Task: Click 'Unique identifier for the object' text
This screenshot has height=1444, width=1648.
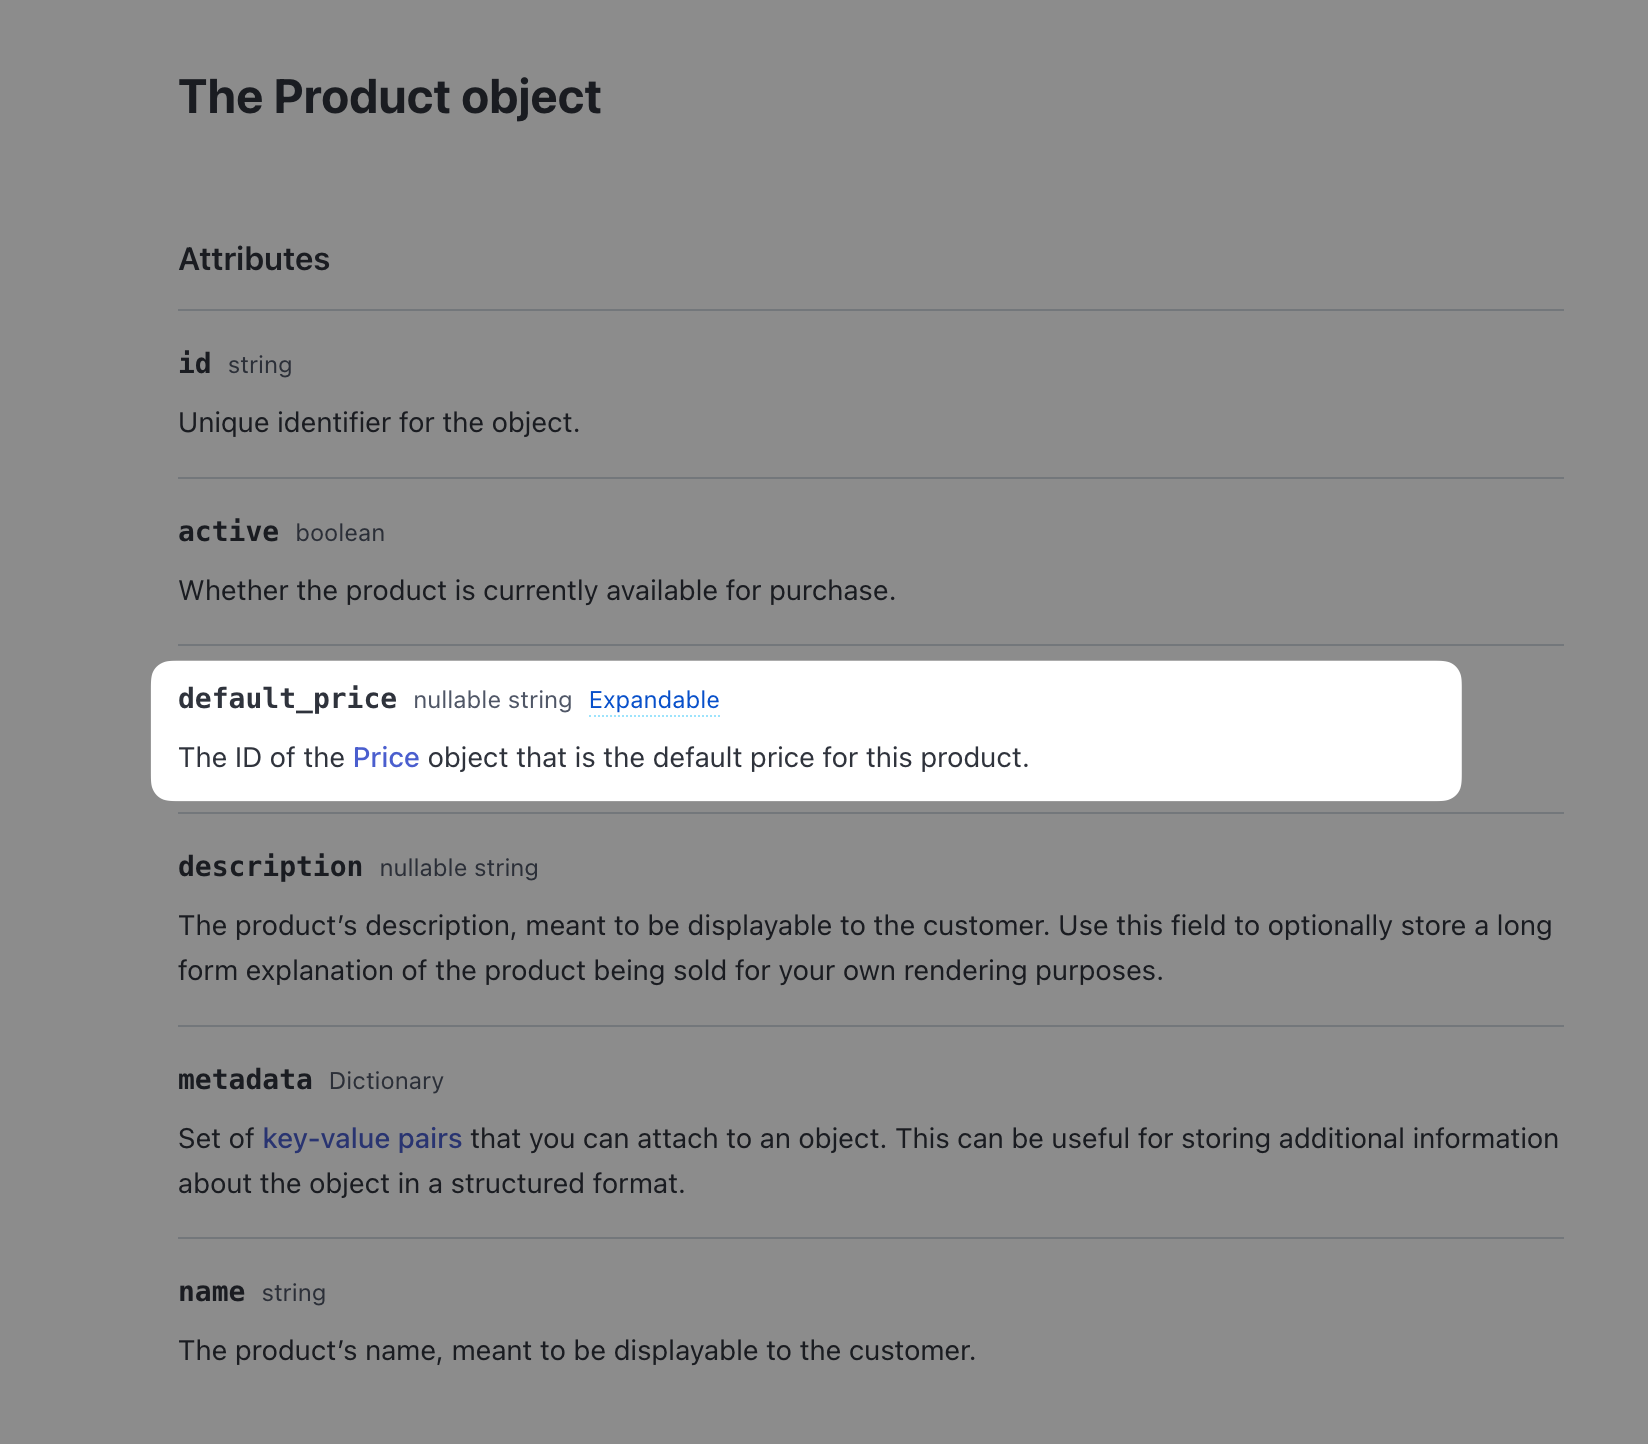Action: click(x=379, y=423)
